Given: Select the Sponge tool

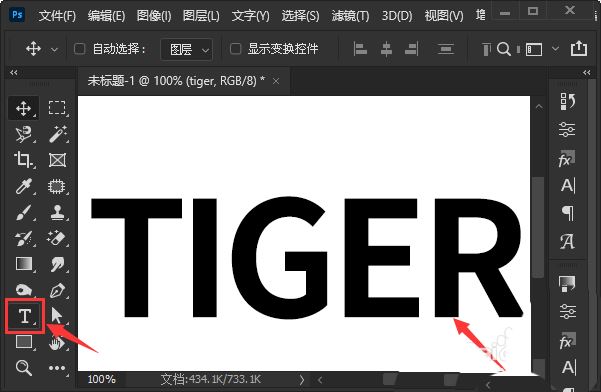Looking at the screenshot, I should click(x=23, y=290).
